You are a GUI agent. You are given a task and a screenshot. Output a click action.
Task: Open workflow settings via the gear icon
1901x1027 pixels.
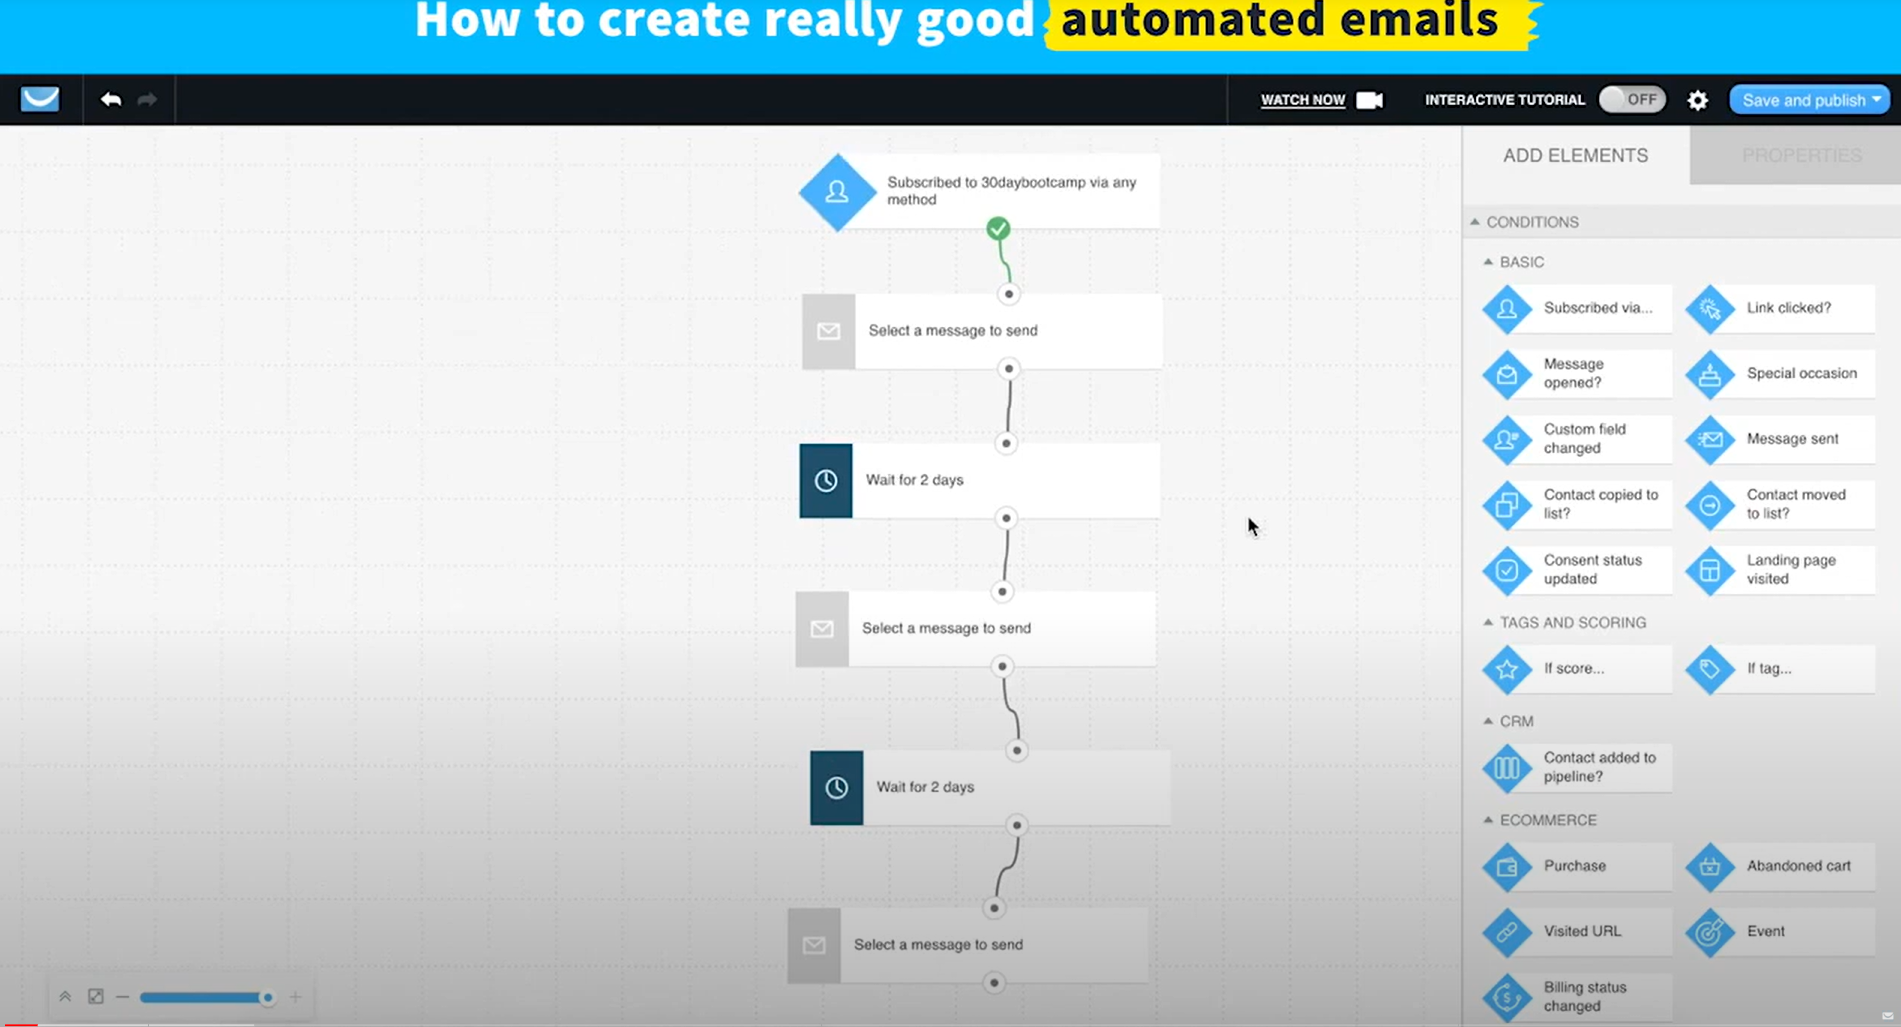click(1697, 99)
